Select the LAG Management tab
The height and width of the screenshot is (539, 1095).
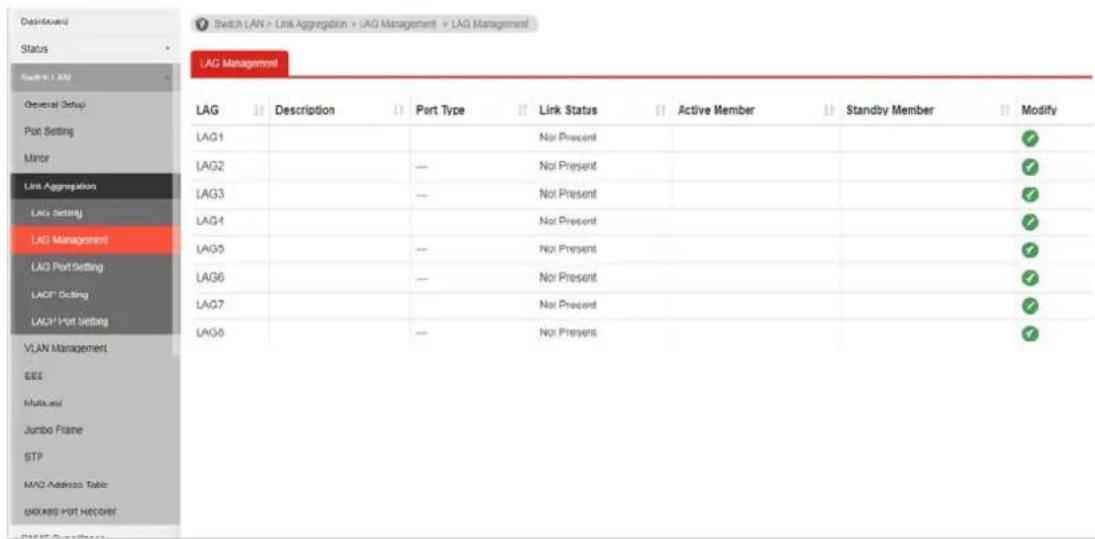(239, 64)
